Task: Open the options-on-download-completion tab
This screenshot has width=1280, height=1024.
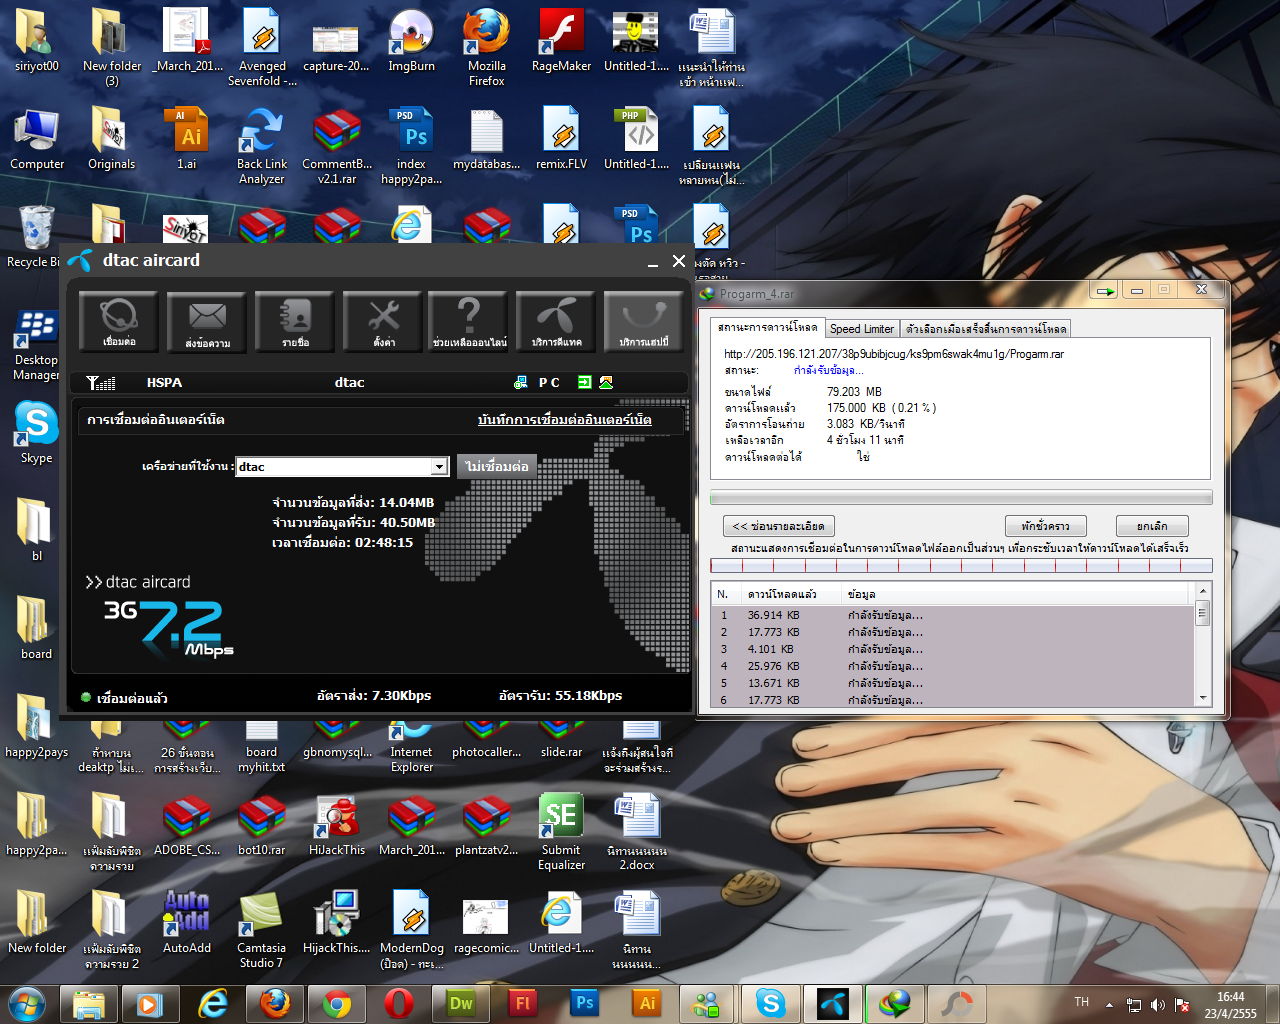Action: point(986,329)
